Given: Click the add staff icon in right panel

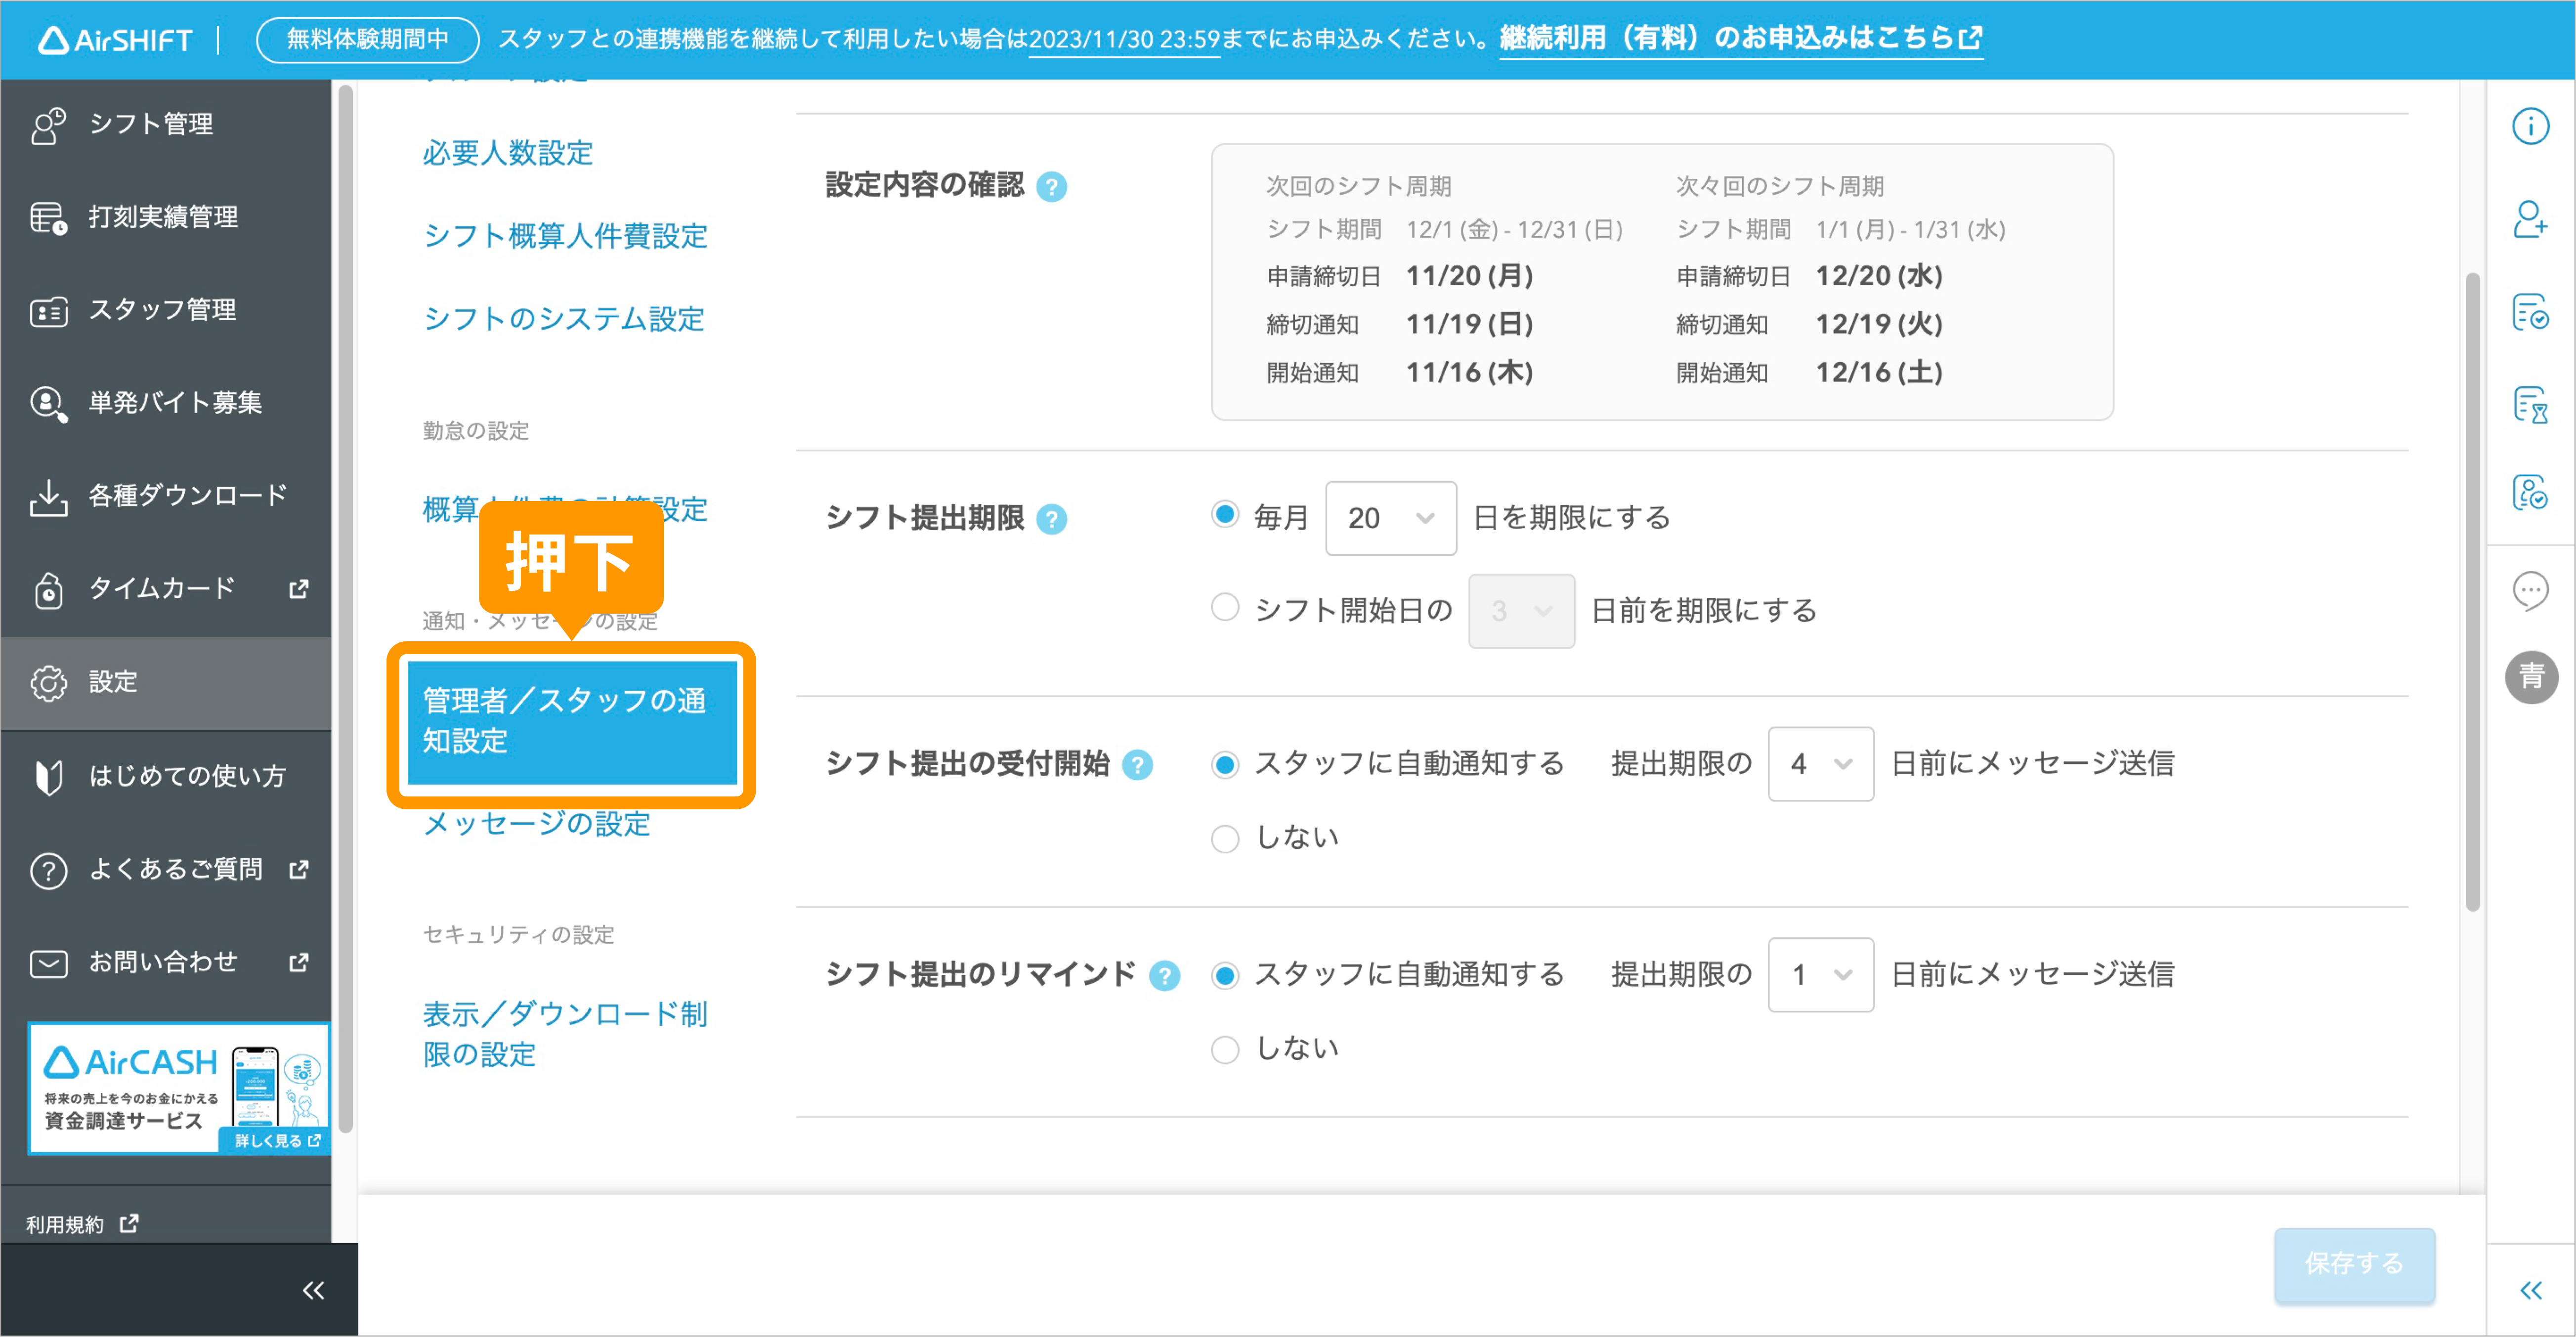Looking at the screenshot, I should click(x=2531, y=219).
